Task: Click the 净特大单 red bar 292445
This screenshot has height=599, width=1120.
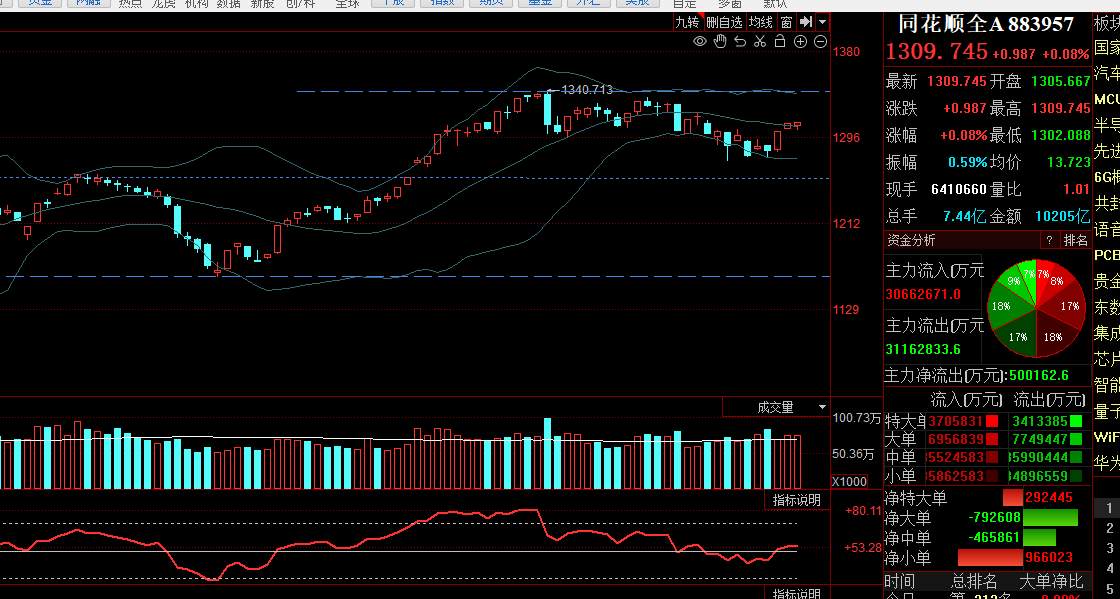Action: [x=1013, y=498]
